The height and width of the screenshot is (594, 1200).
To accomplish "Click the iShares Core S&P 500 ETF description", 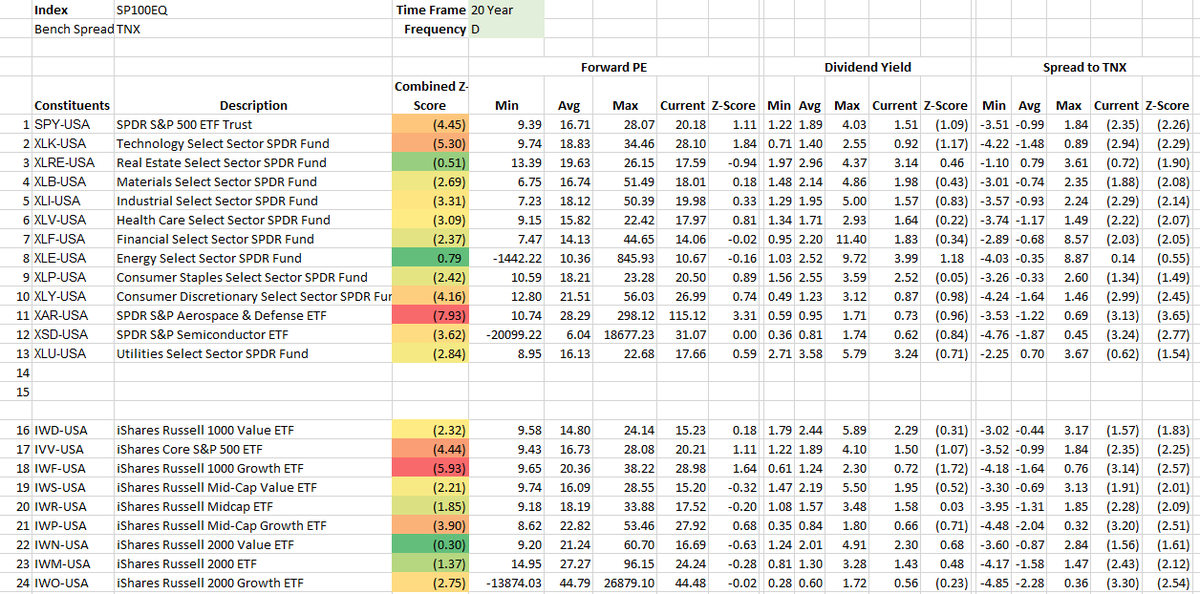I will point(190,448).
